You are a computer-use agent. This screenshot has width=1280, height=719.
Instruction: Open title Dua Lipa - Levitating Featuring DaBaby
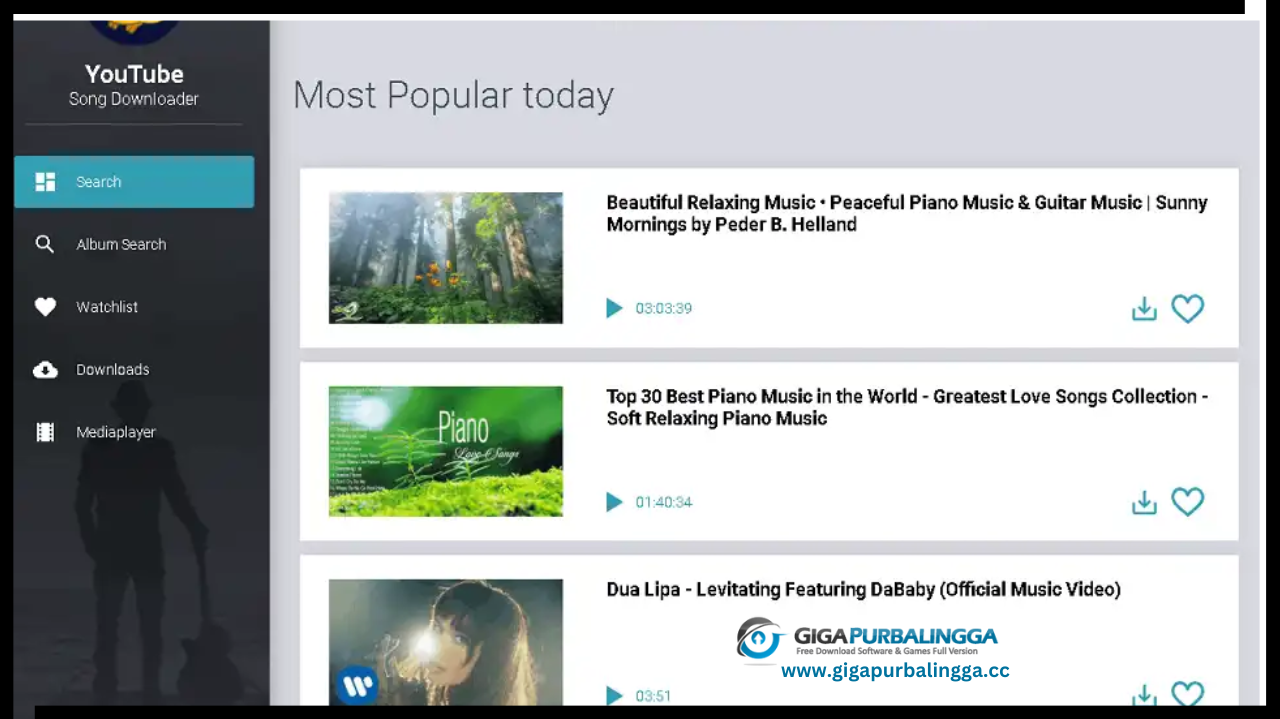click(x=863, y=590)
